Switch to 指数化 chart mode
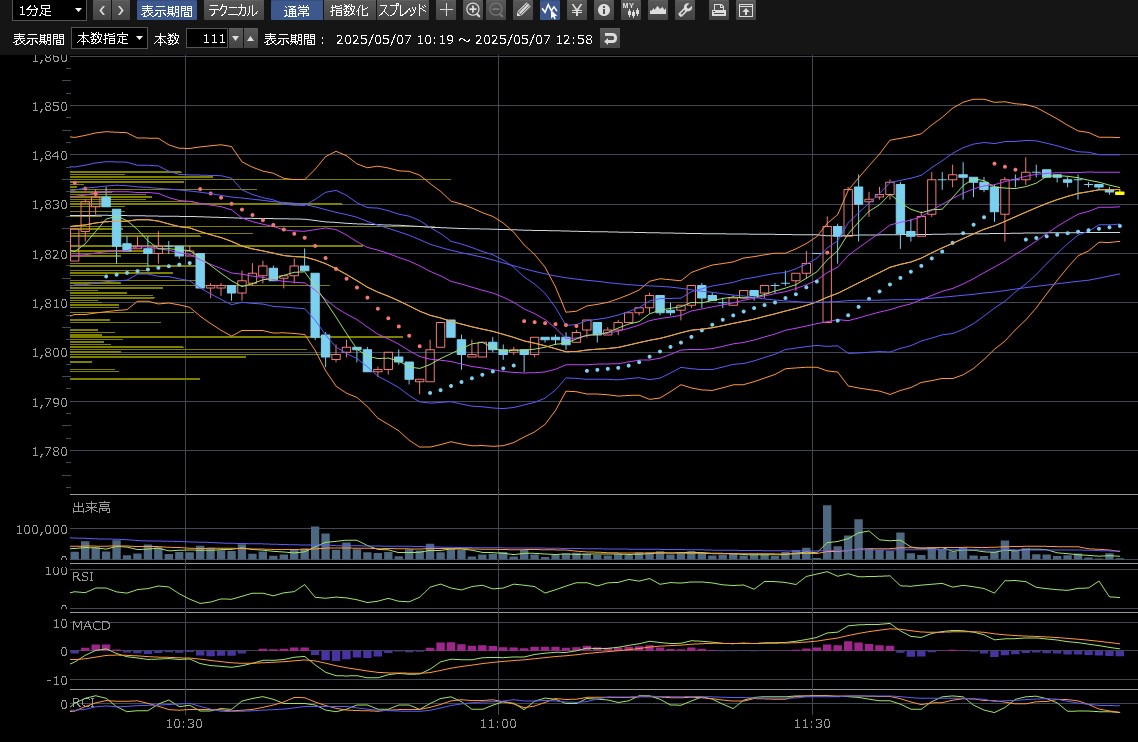This screenshot has width=1138, height=742. [349, 10]
